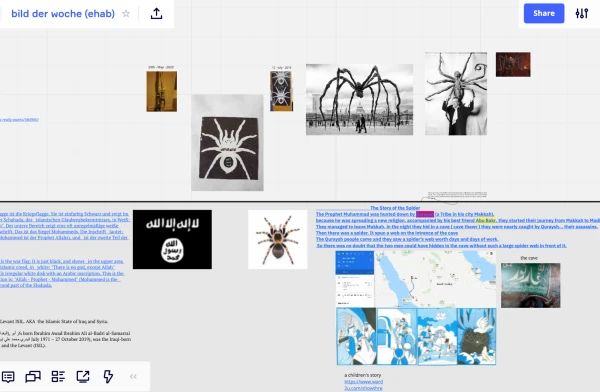Open the lightning bolt activity icon
Viewport: 600px width, 392px height.
[108, 377]
